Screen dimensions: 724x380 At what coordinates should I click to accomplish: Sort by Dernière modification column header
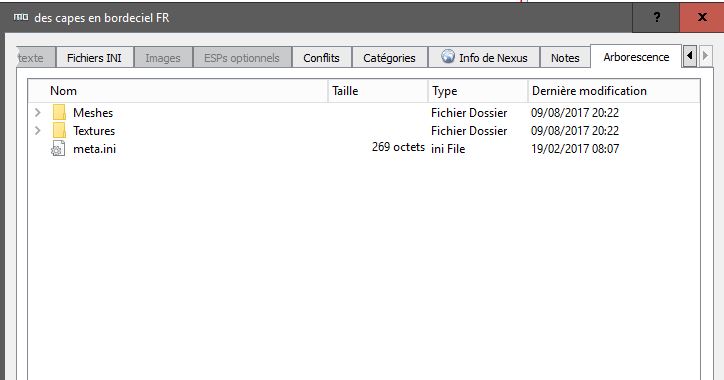tap(614, 91)
